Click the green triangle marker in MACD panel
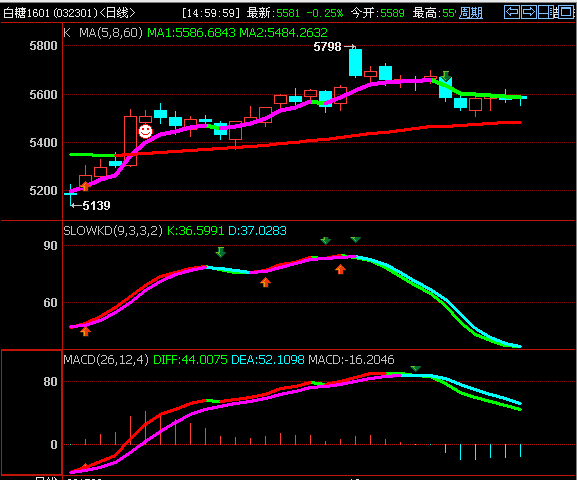Viewport: 577px width, 480px height. (415, 368)
